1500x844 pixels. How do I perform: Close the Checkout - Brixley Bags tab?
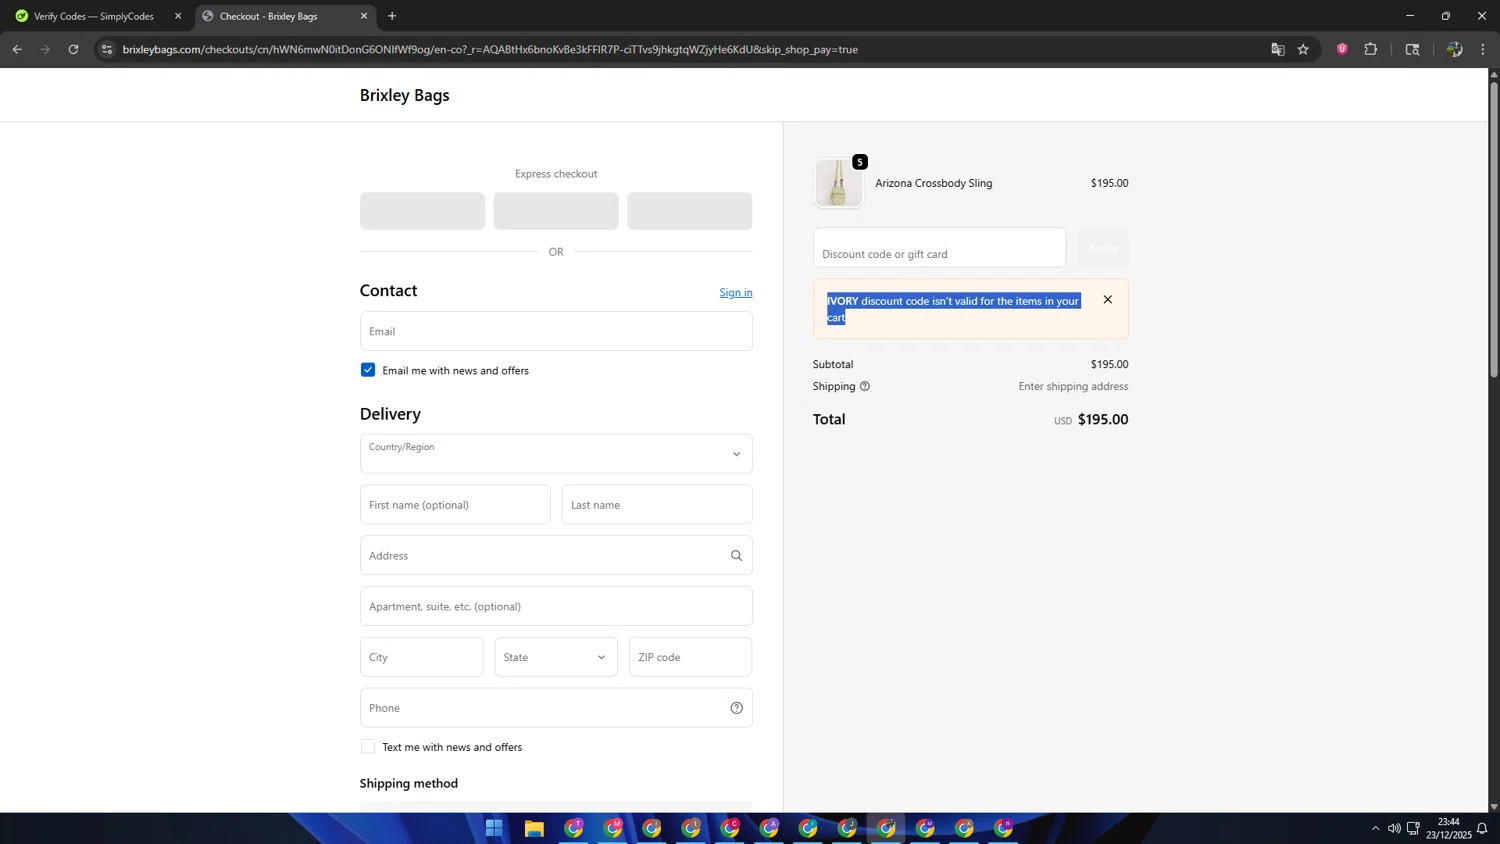pyautogui.click(x=364, y=16)
